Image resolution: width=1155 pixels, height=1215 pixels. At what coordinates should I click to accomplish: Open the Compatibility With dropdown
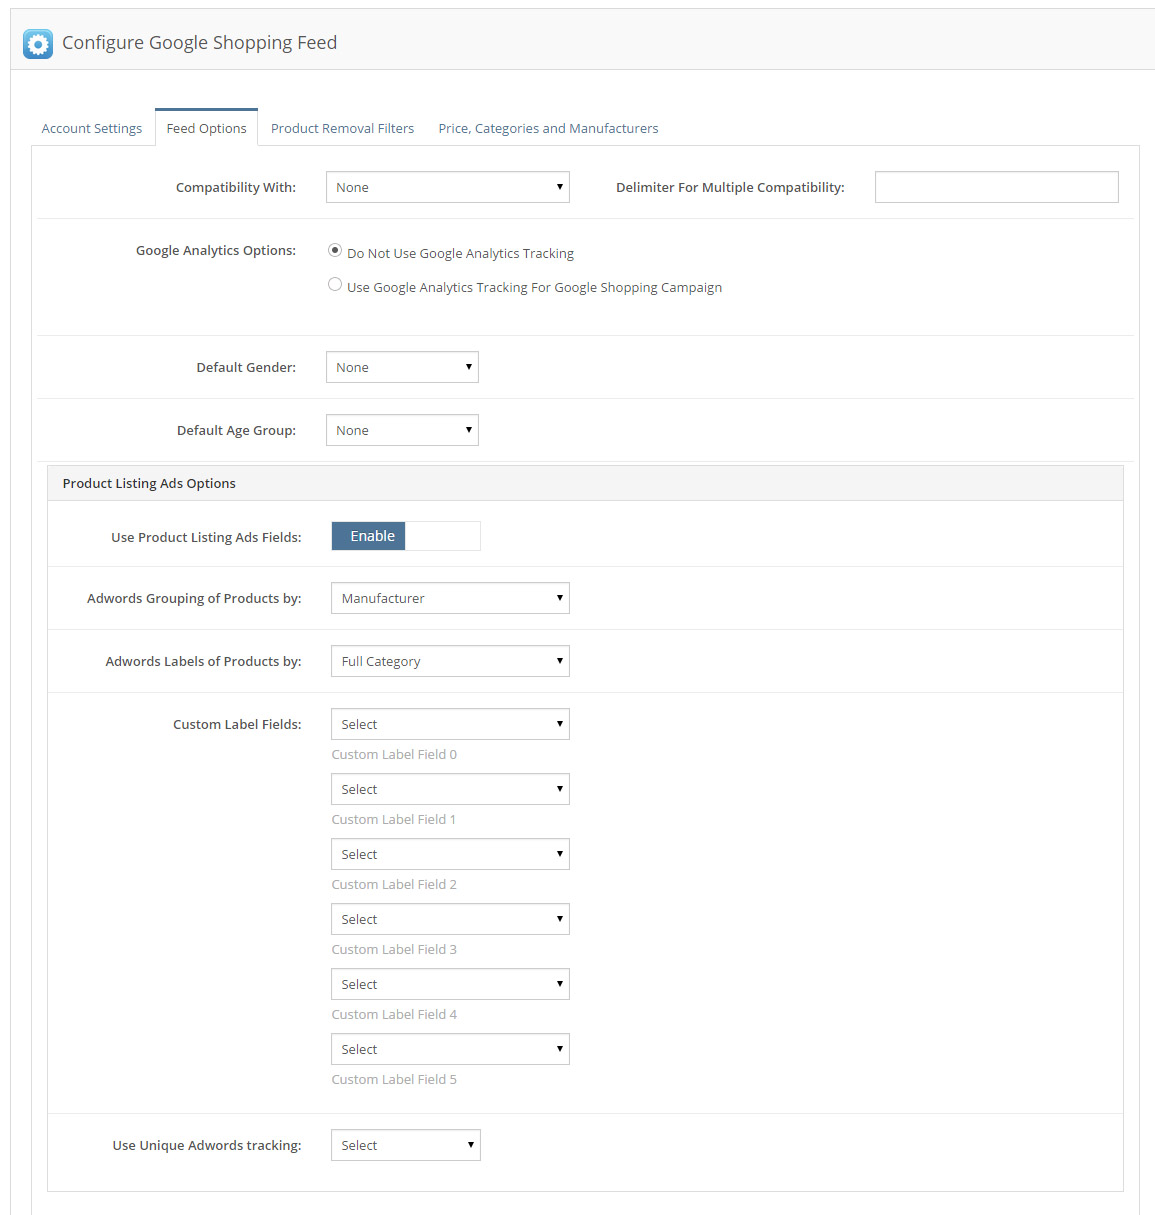(448, 187)
